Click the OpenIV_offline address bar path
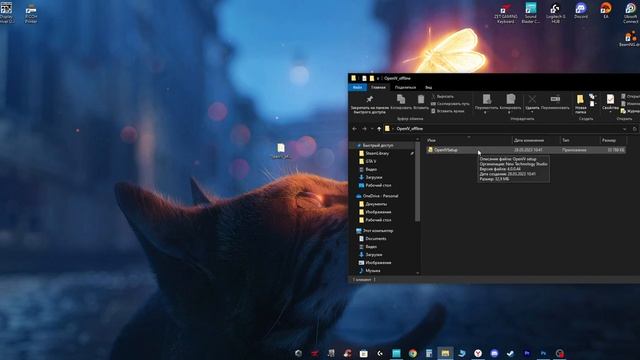Screen dimensions: 640x360 click(x=410, y=129)
